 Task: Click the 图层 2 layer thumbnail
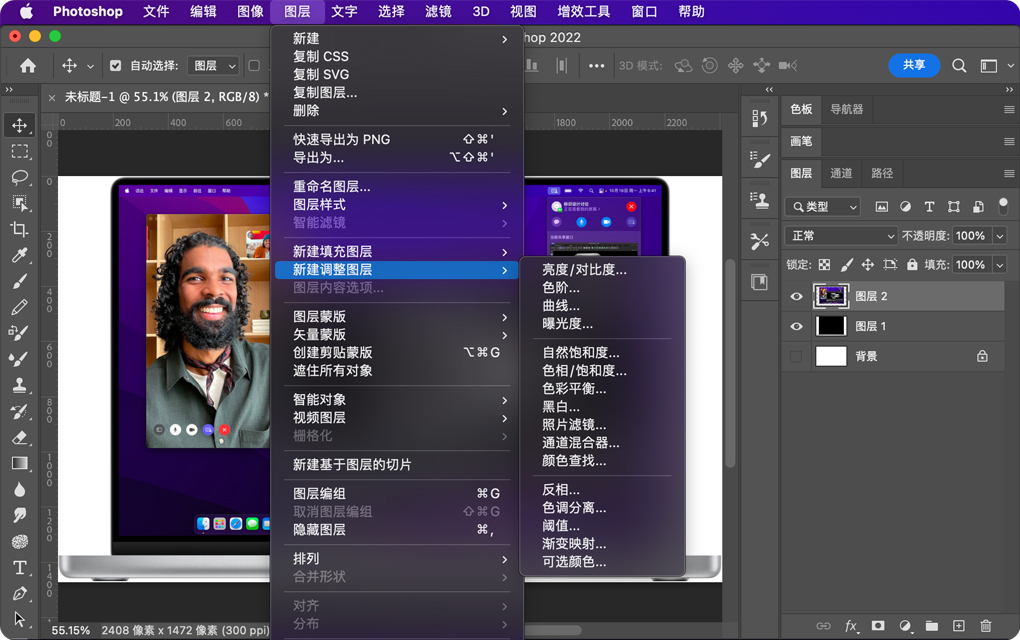[x=831, y=295]
